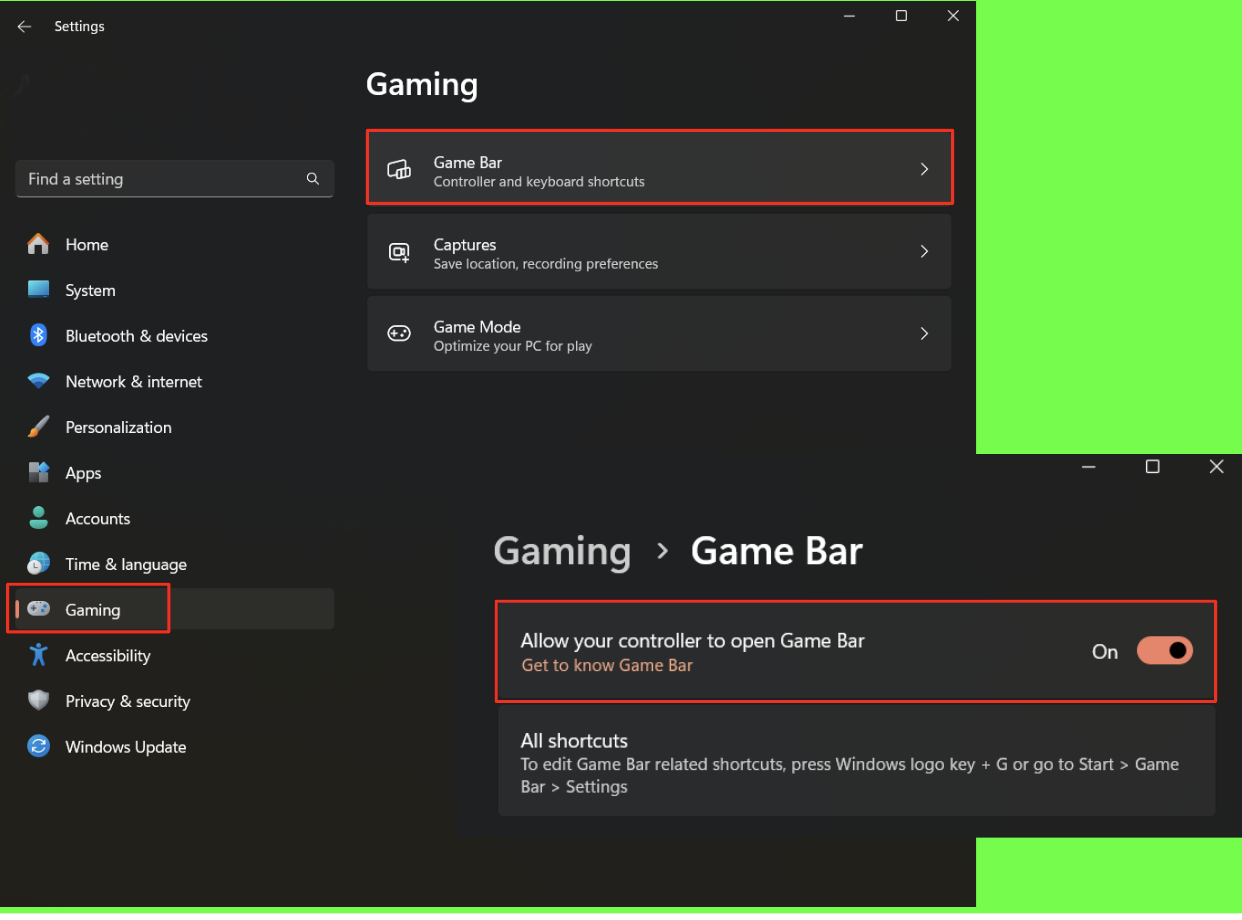Click the Windows Update refresh icon
The width and height of the screenshot is (1242, 920).
pyautogui.click(x=38, y=747)
